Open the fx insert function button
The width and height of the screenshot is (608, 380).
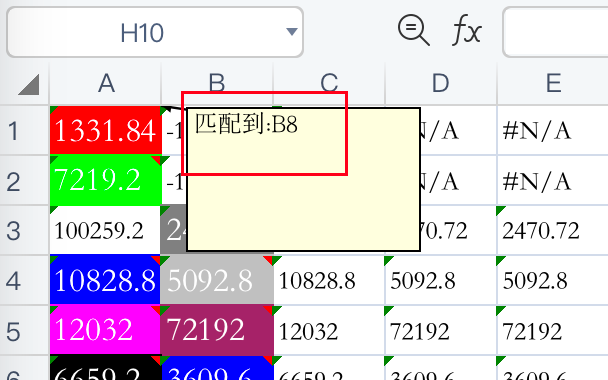pos(467,30)
